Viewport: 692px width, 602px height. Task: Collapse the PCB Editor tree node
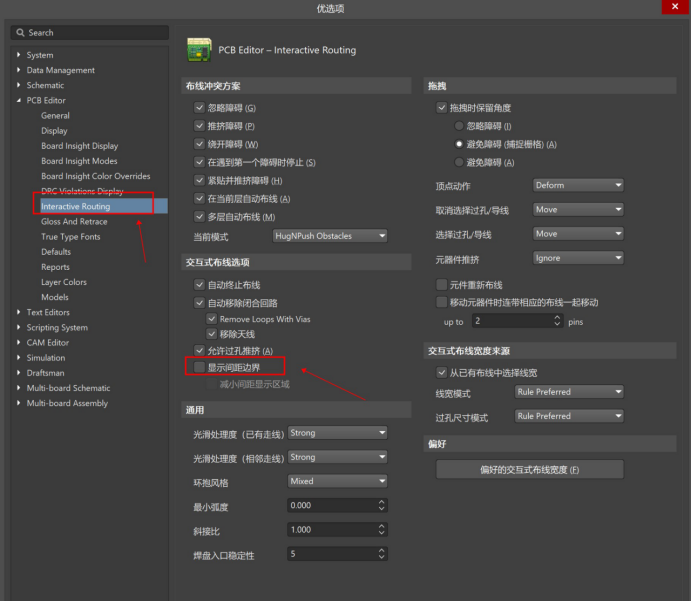click(19, 100)
